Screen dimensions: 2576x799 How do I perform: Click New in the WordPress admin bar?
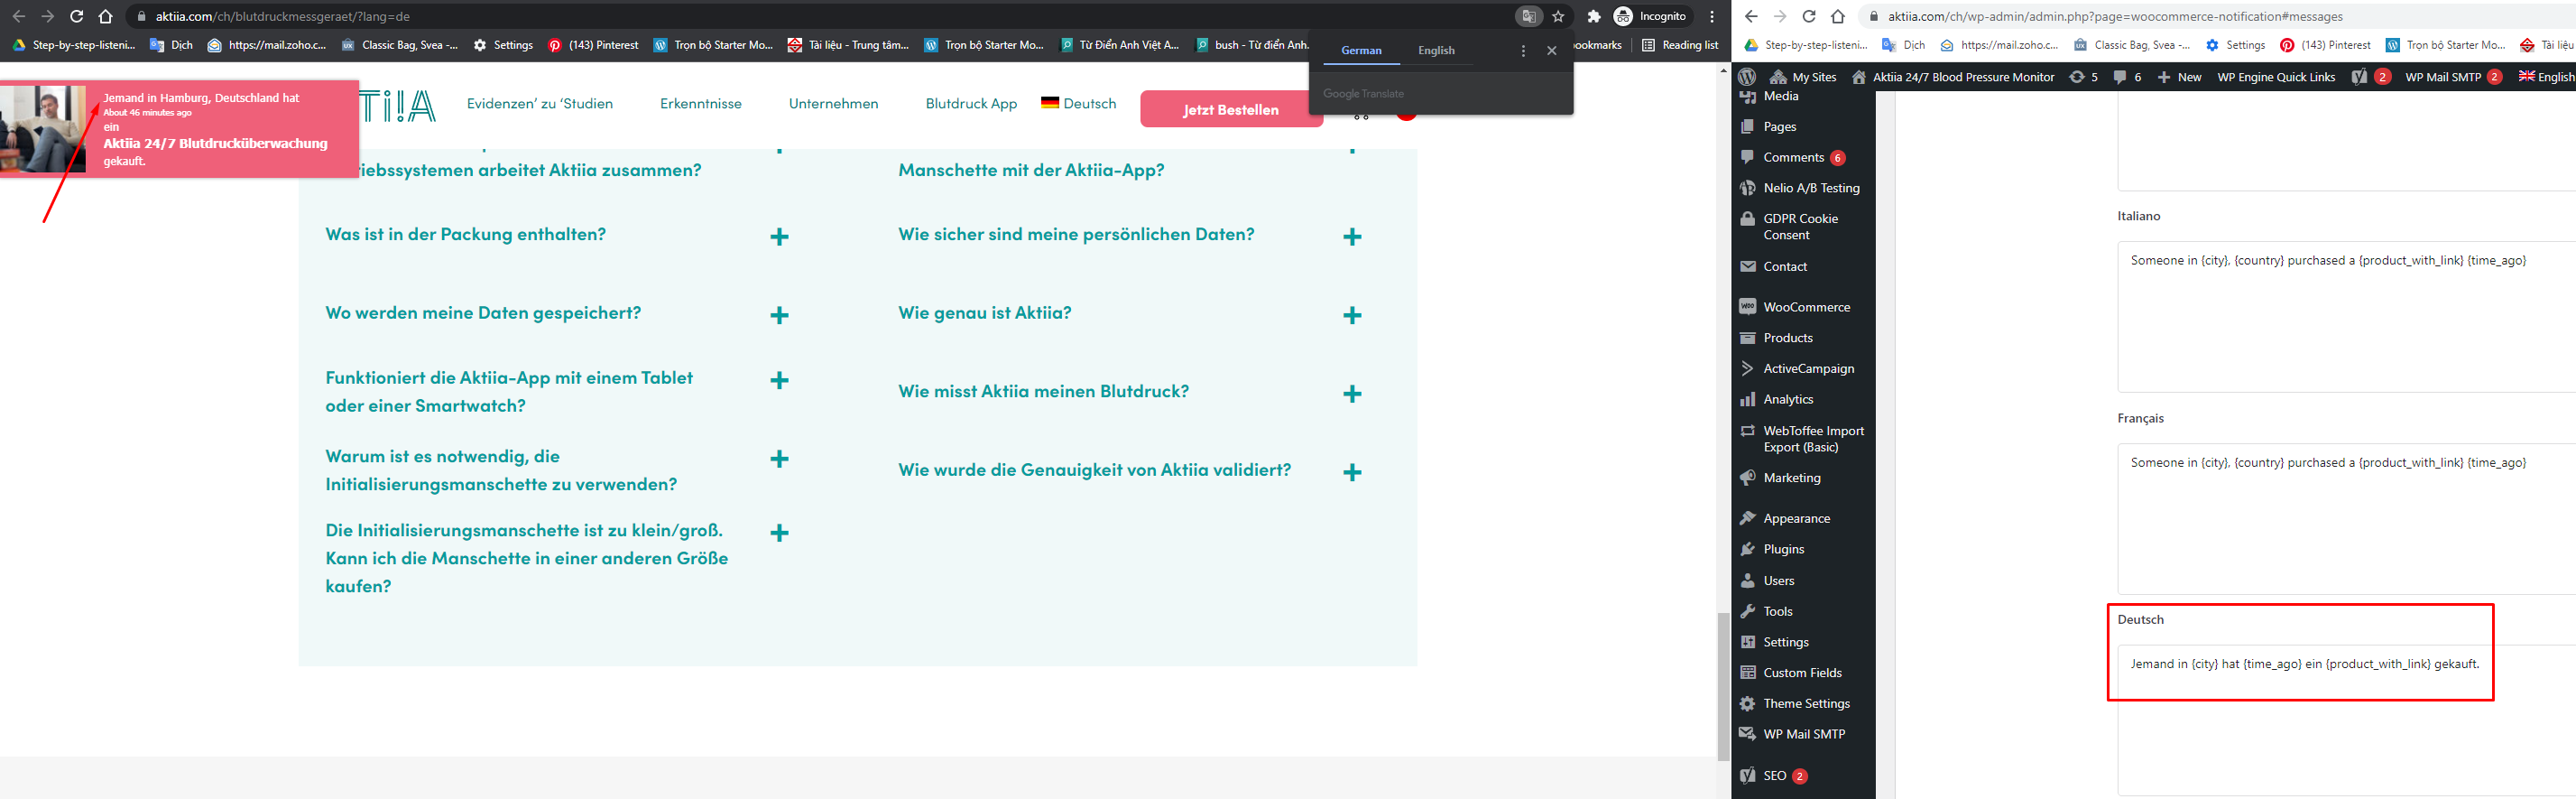2179,77
